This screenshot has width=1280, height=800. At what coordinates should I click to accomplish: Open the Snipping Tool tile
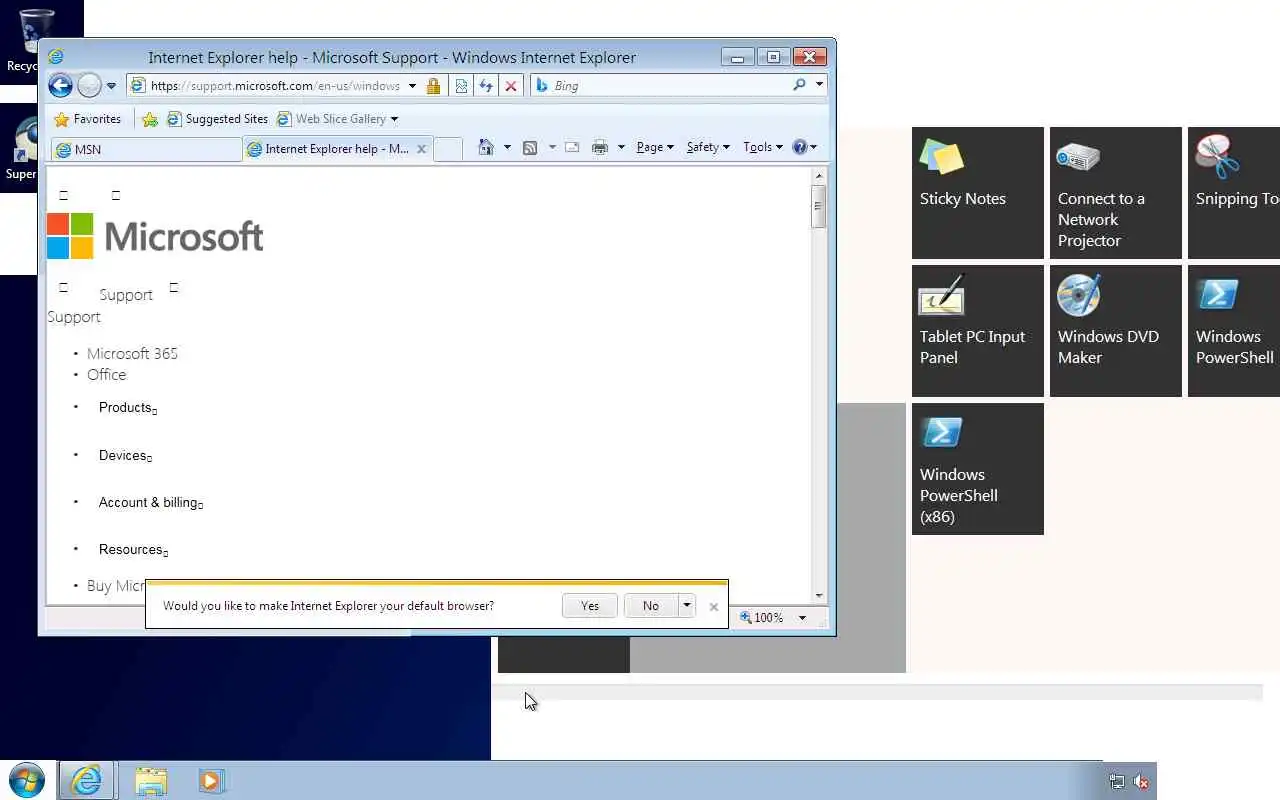(x=1234, y=193)
